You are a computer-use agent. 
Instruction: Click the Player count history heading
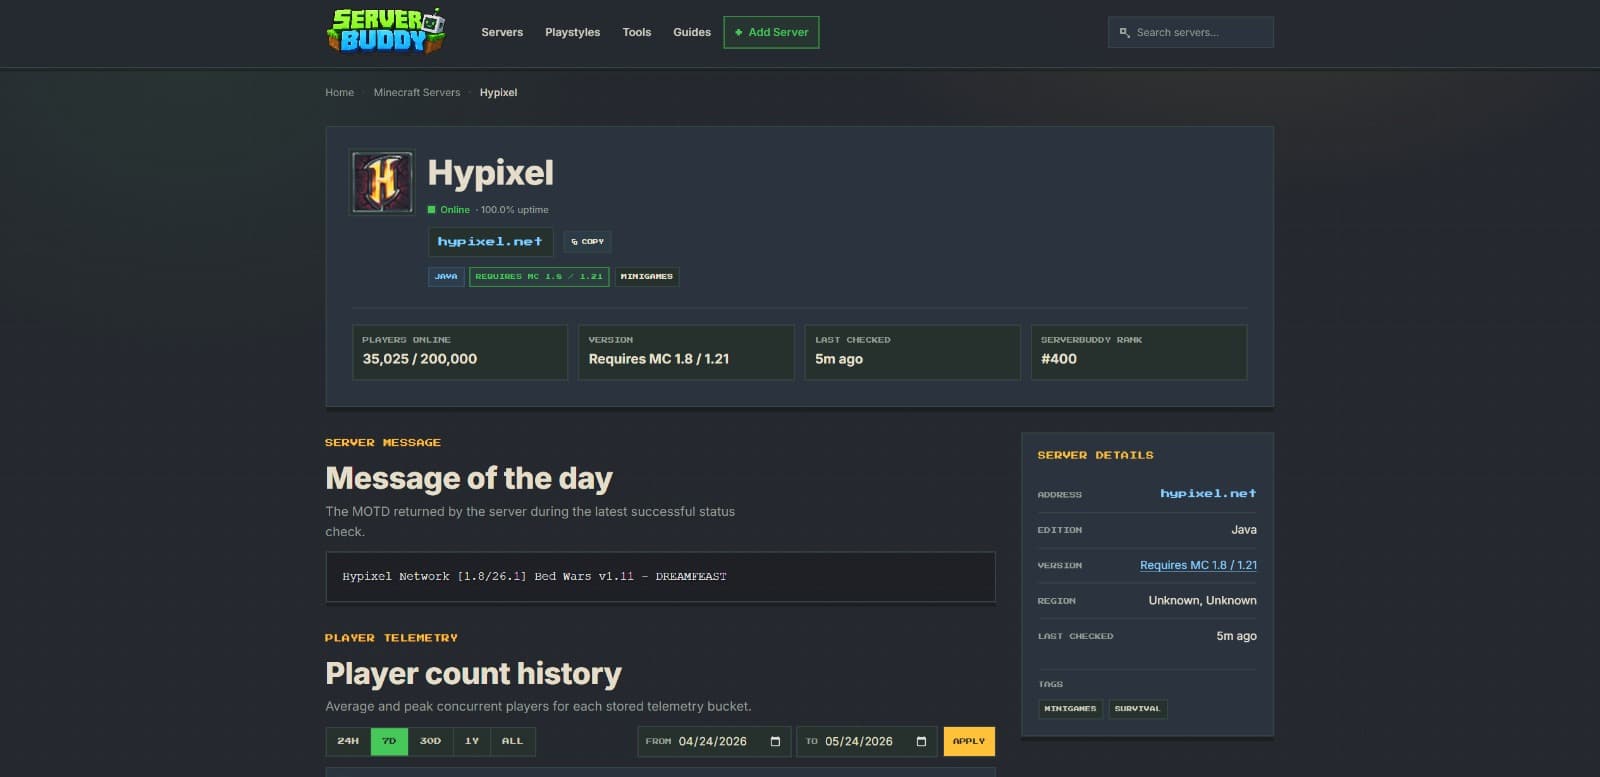(x=474, y=674)
